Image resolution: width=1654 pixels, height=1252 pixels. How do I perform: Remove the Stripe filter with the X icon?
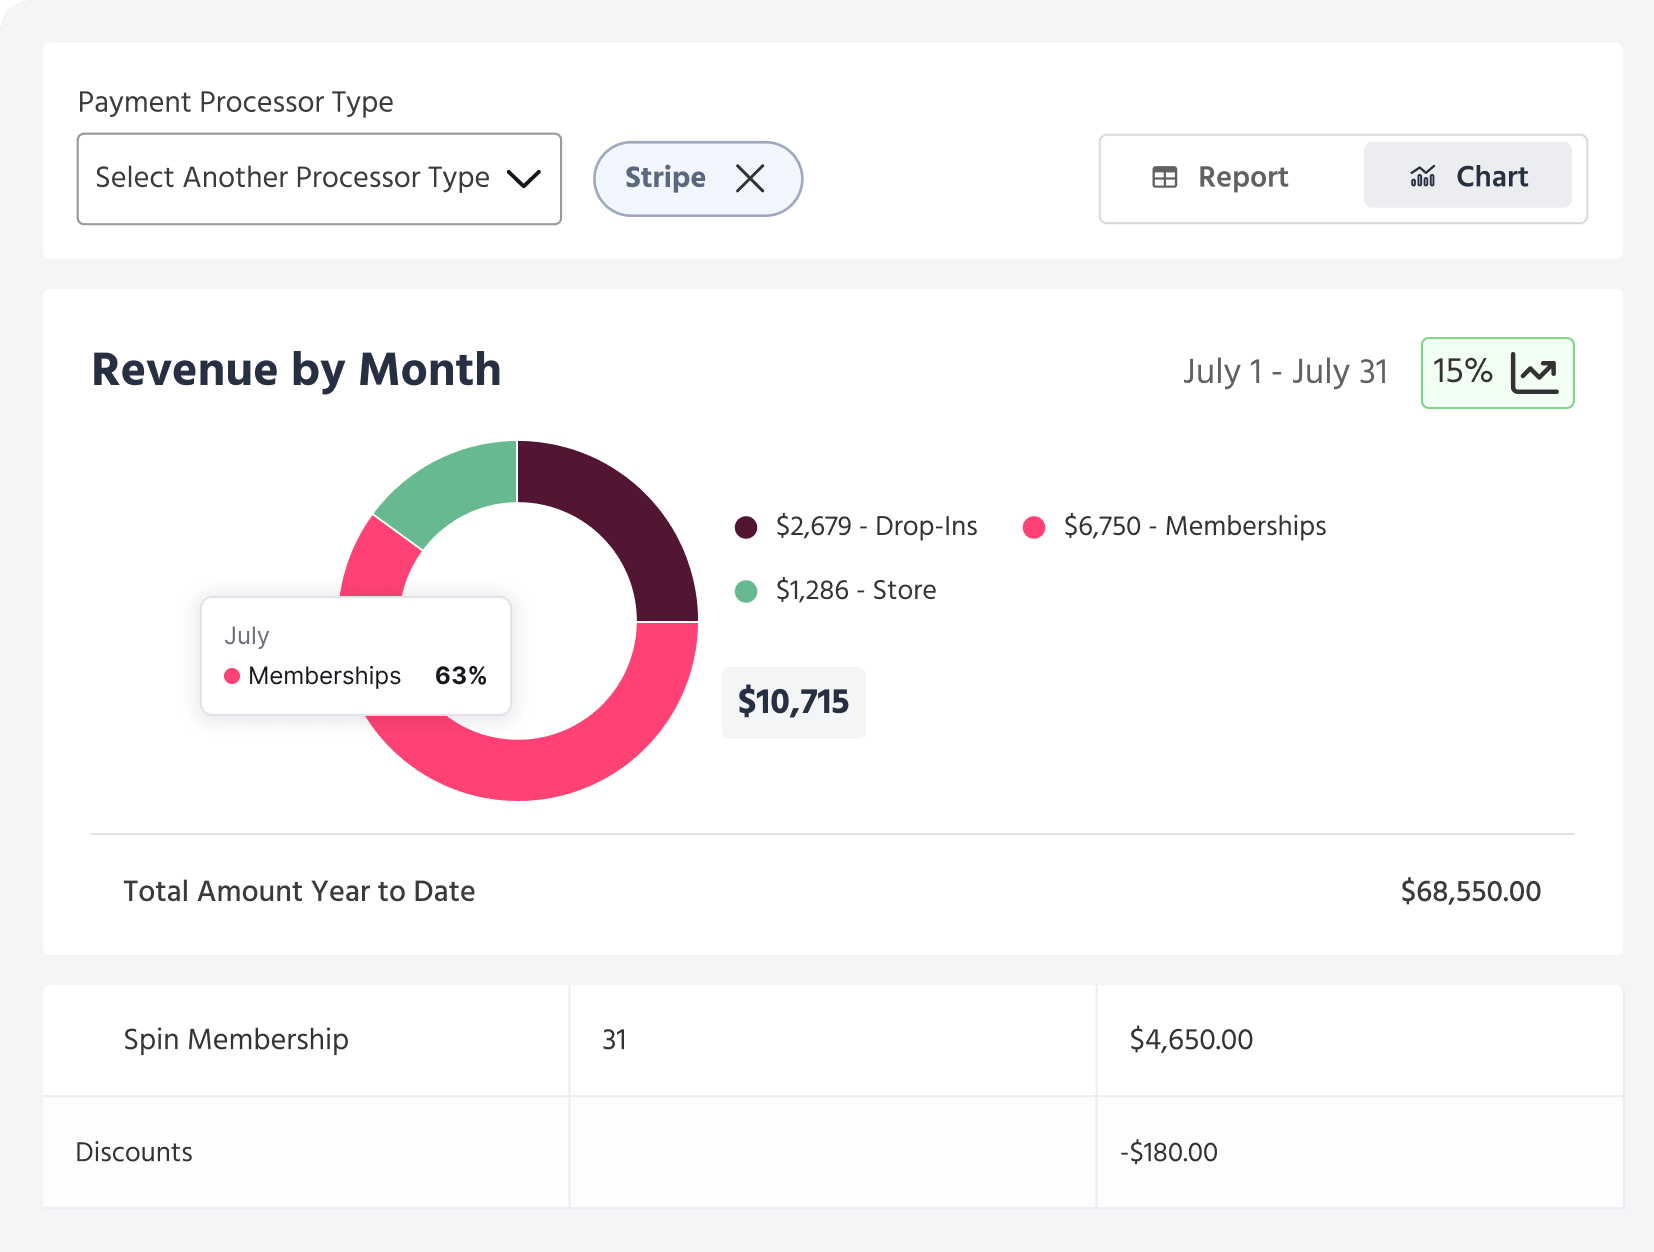point(750,178)
